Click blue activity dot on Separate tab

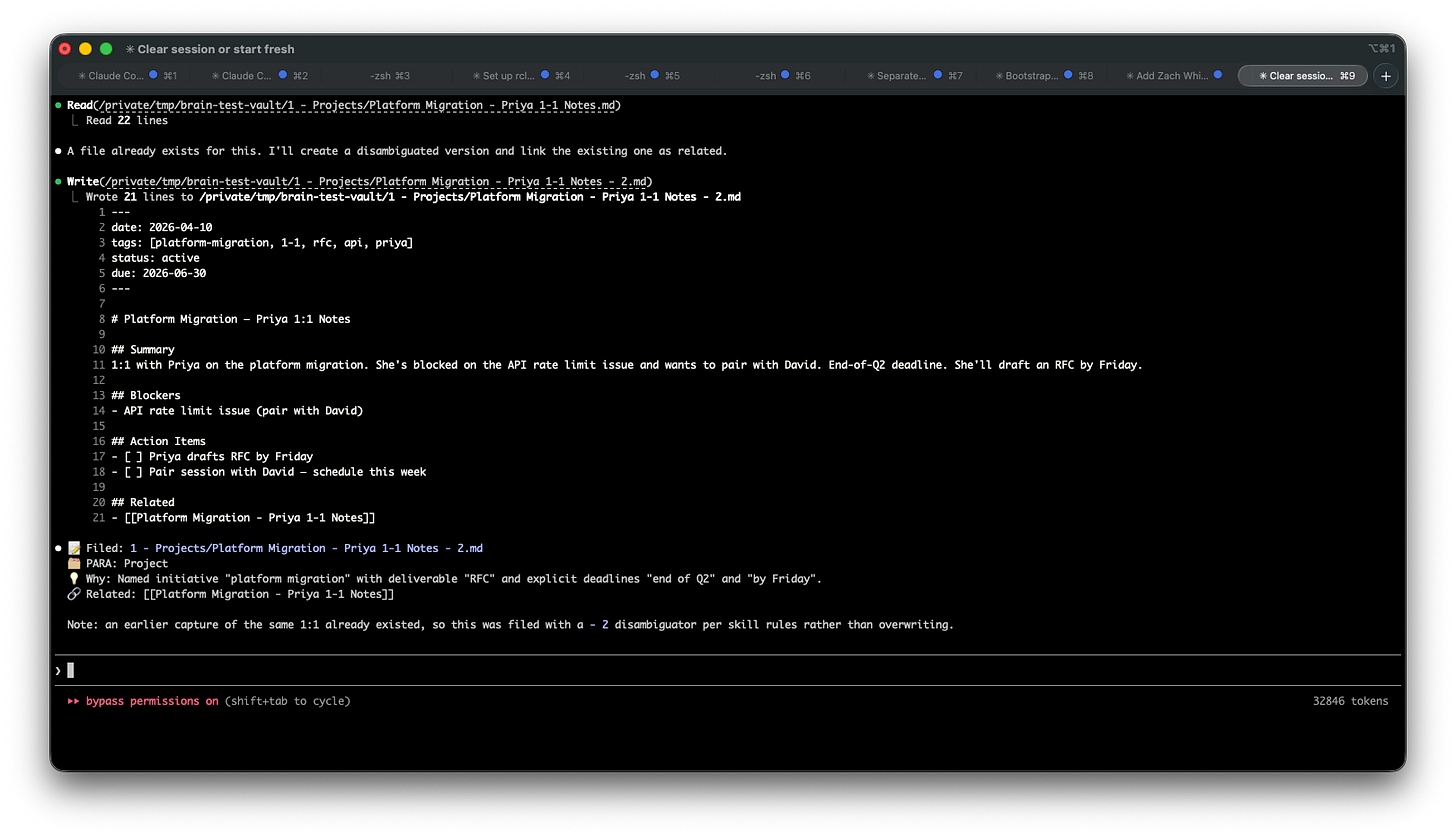coord(937,75)
